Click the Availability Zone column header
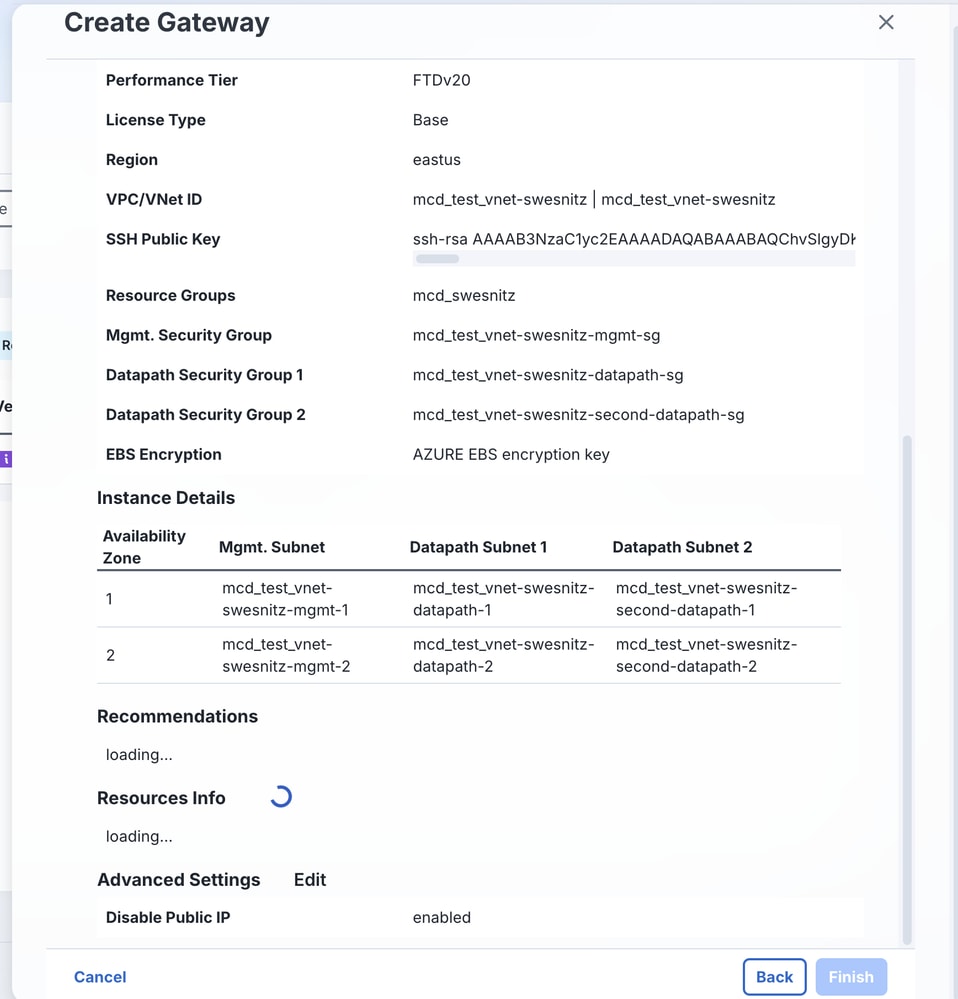The height and width of the screenshot is (999, 958). 145,547
